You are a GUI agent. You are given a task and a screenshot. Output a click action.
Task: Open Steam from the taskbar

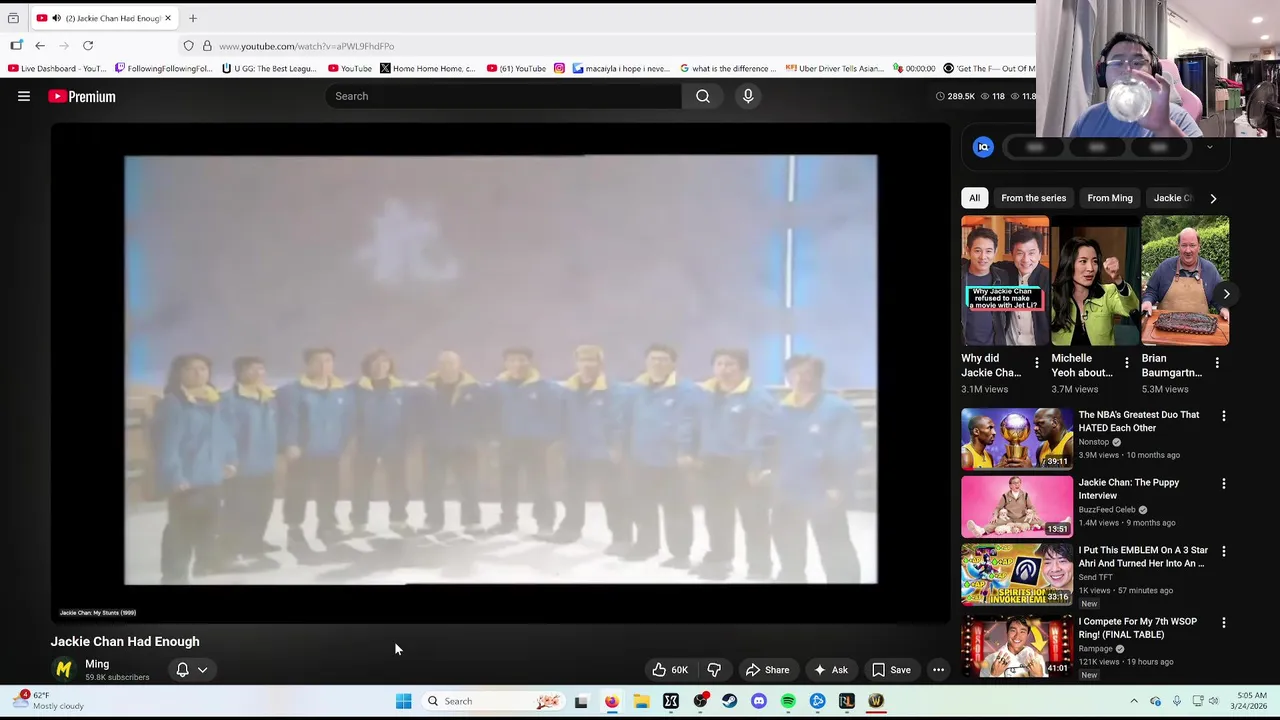coord(729,701)
